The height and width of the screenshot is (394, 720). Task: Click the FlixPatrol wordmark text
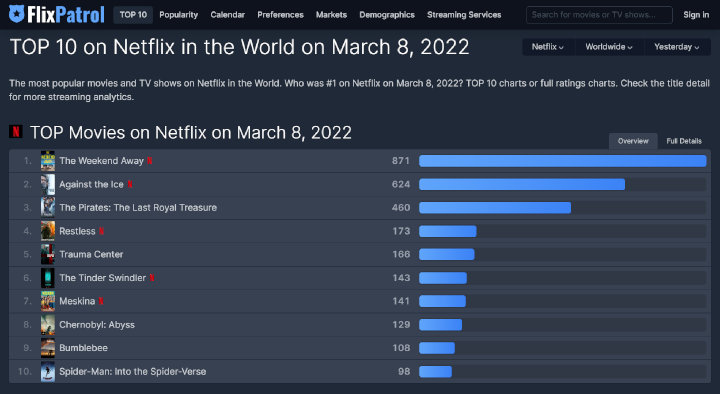pos(66,15)
